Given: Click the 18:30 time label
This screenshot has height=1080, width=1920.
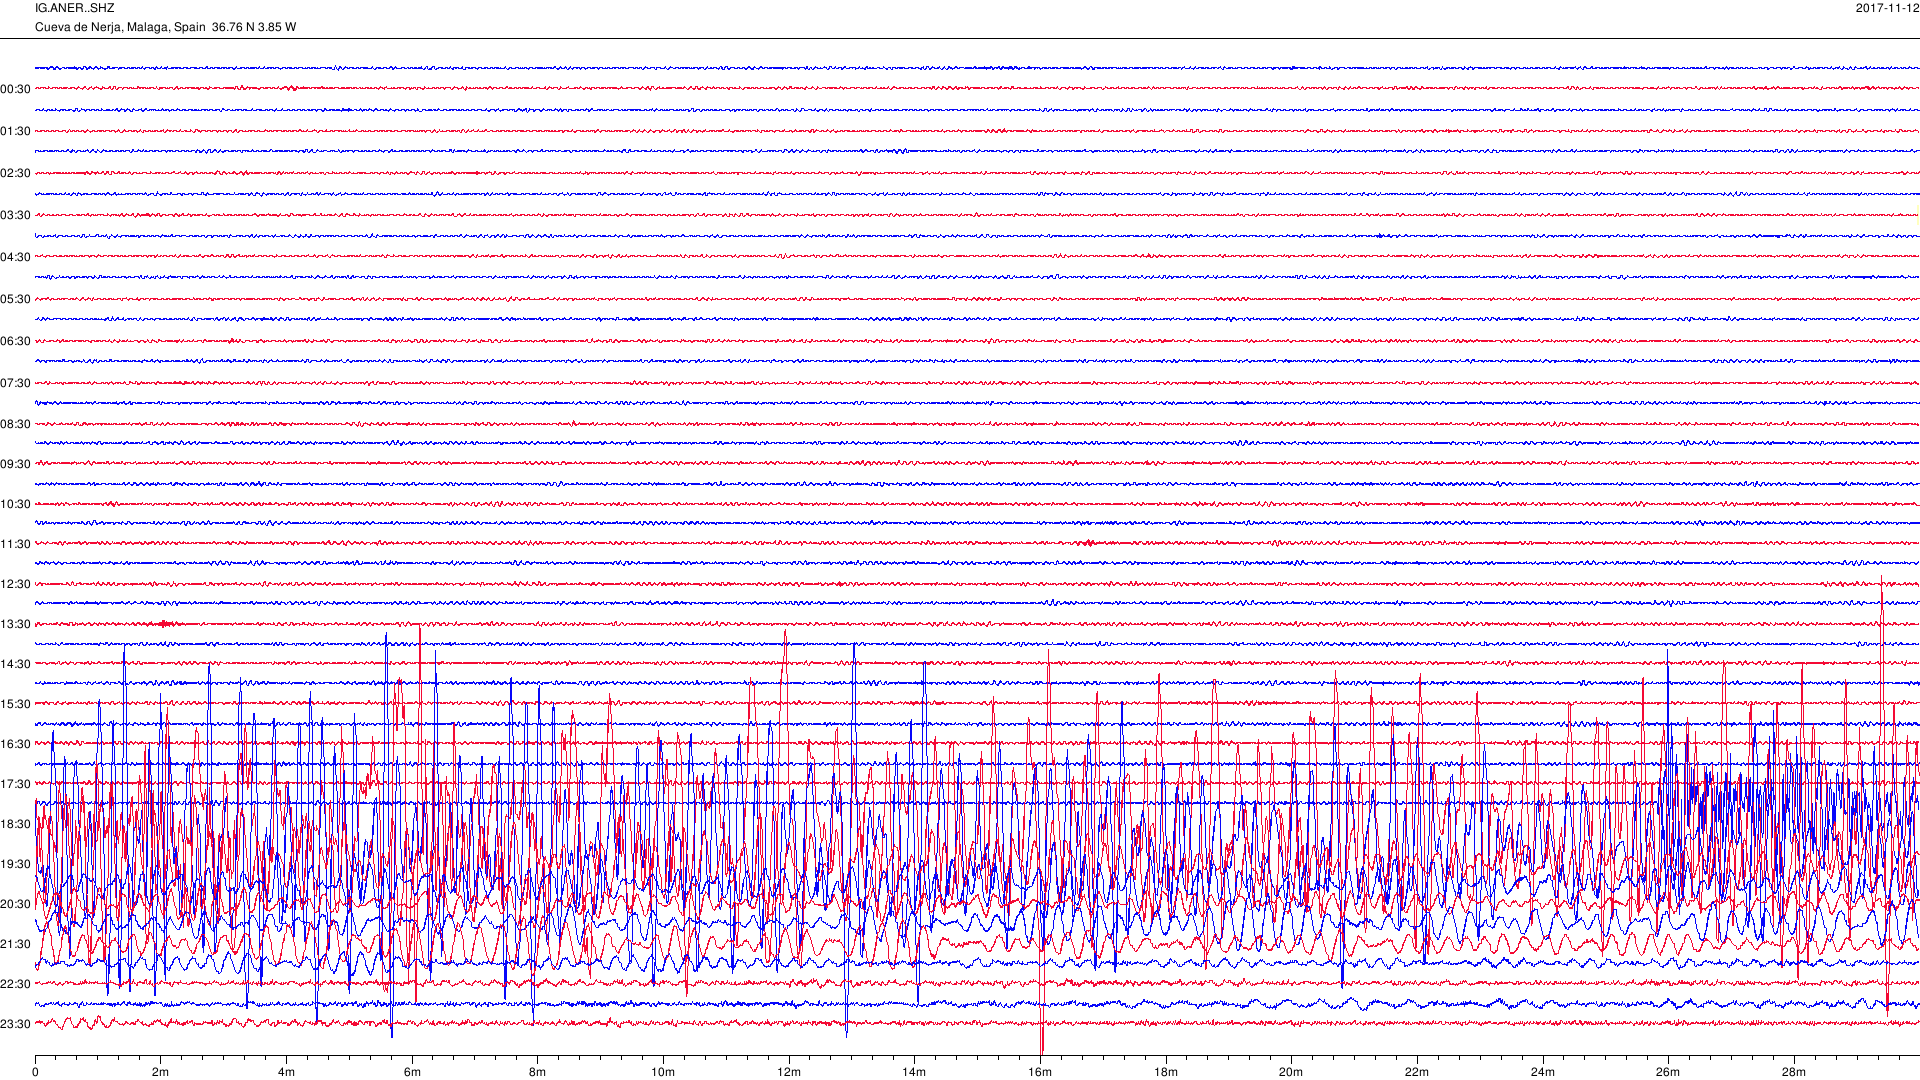Looking at the screenshot, I should [x=16, y=824].
